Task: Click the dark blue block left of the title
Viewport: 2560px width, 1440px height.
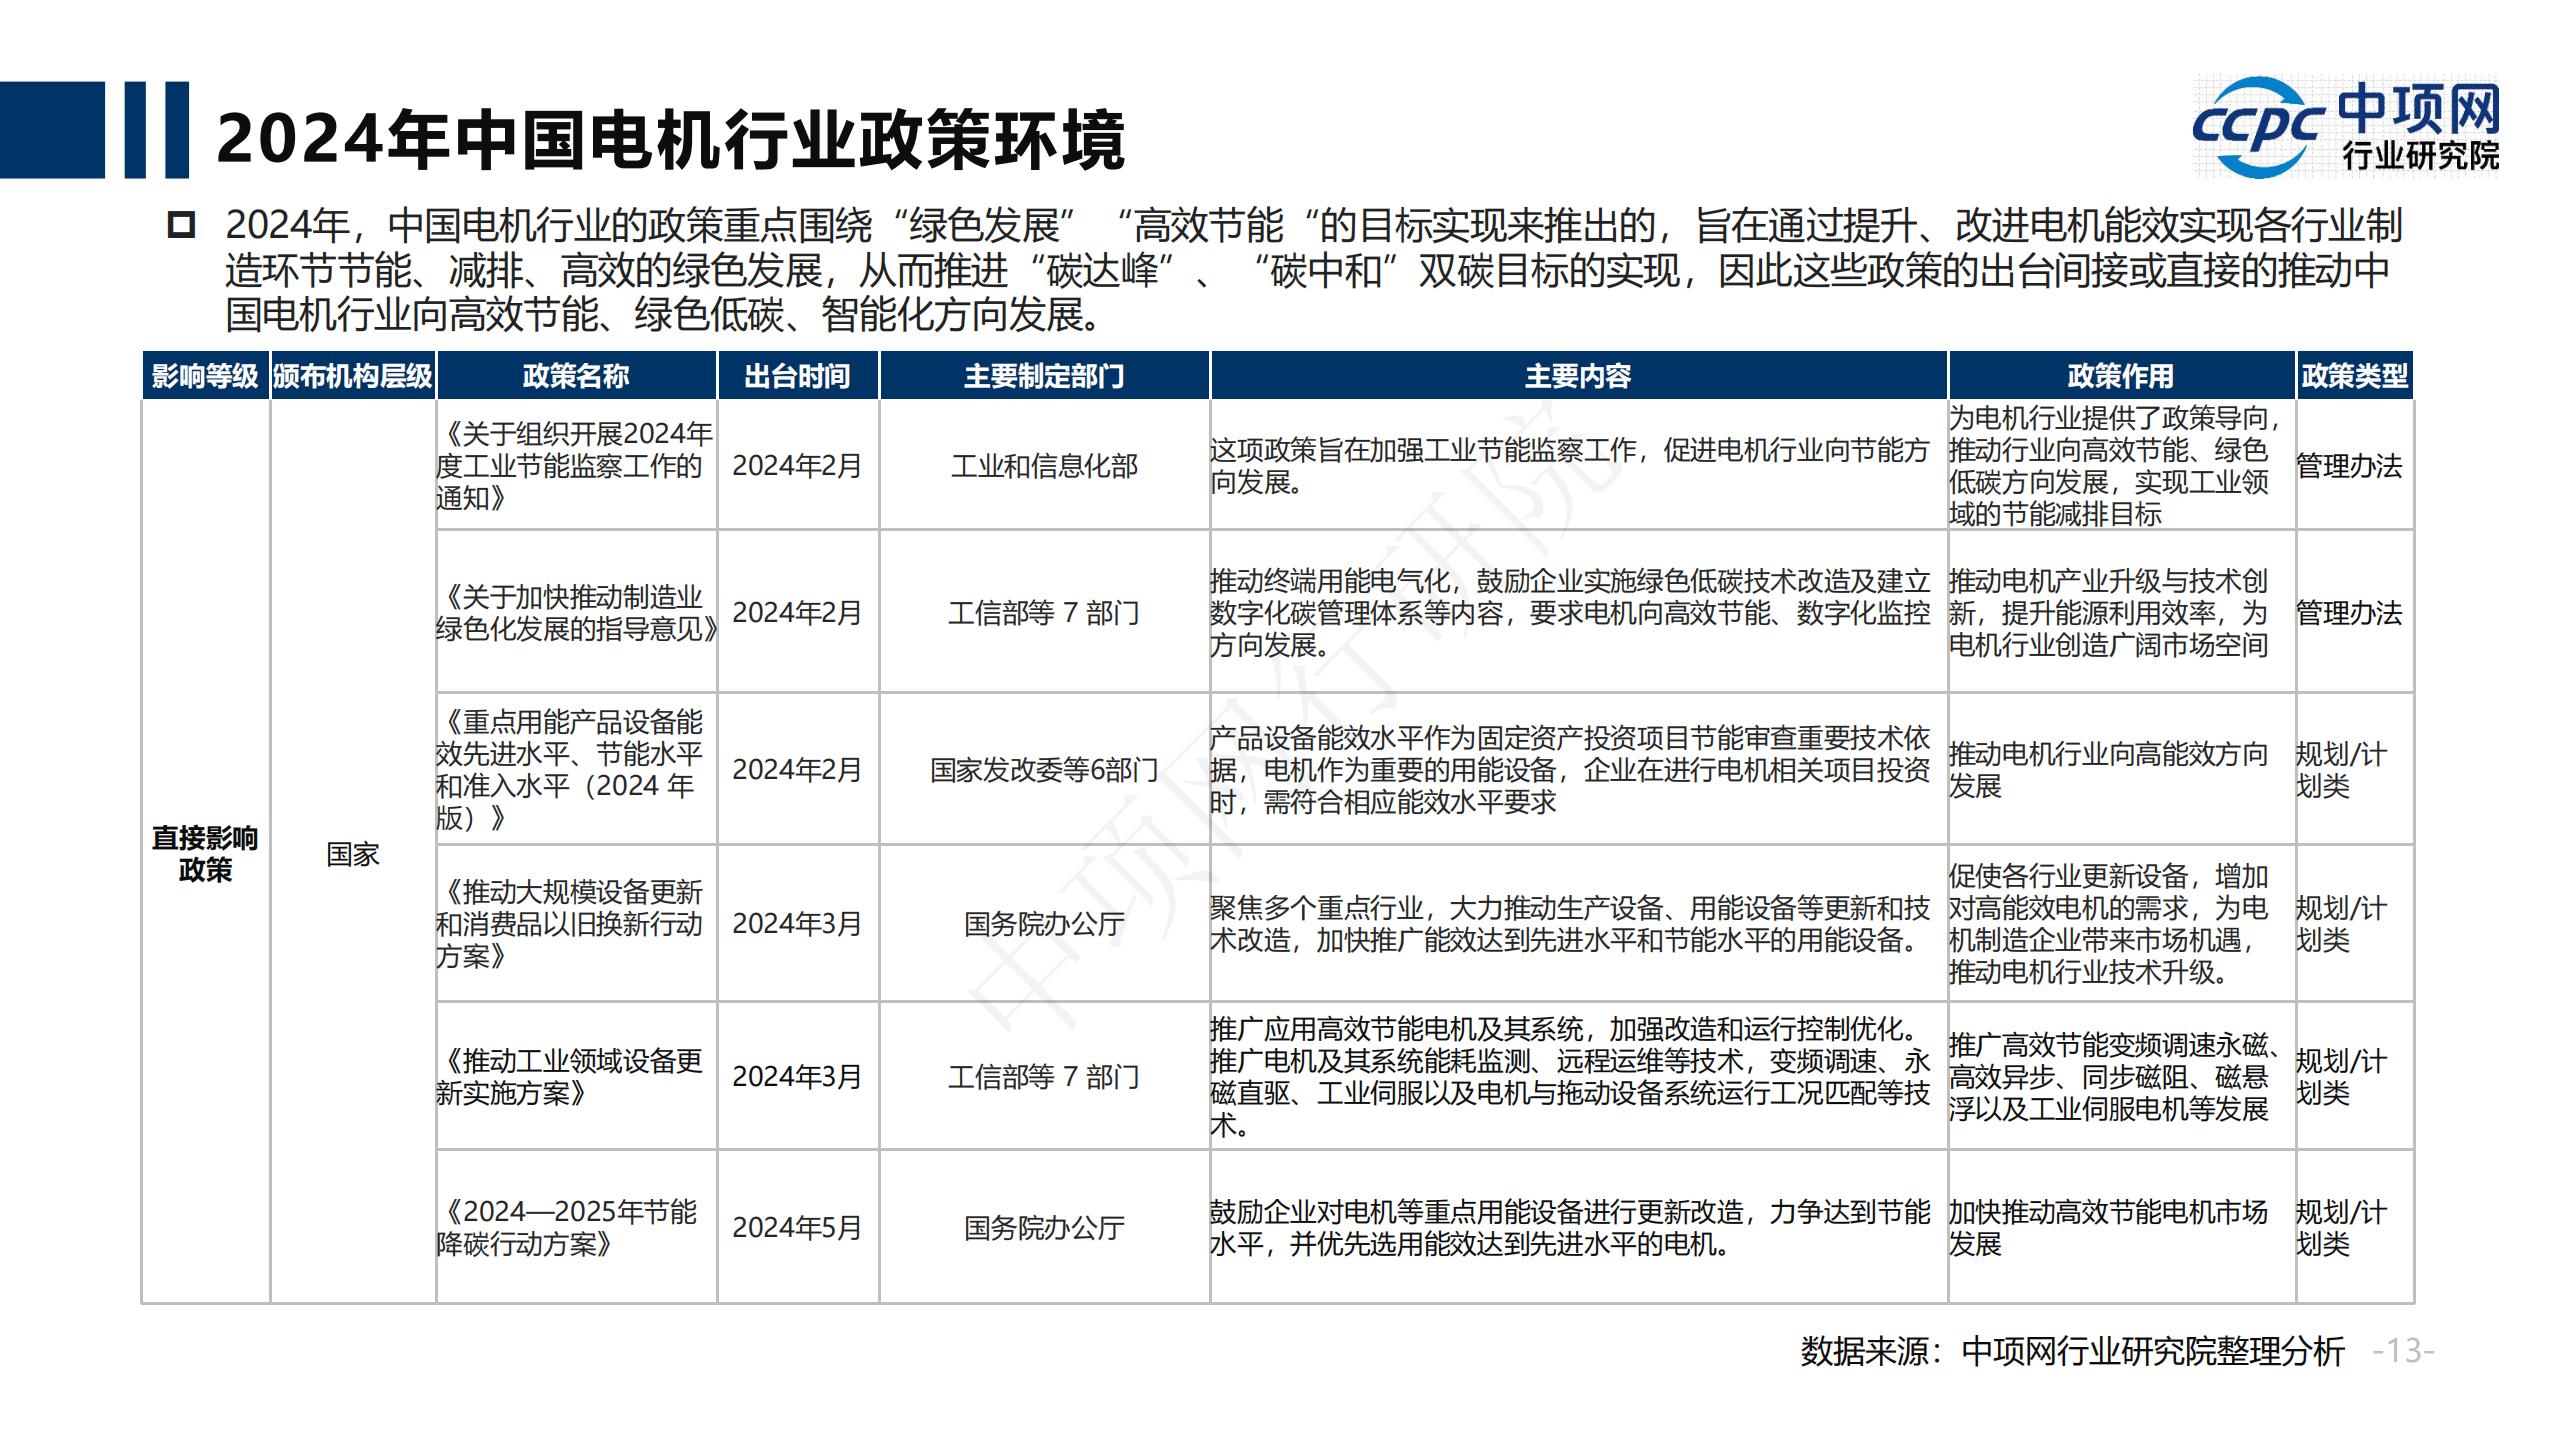Action: click(52, 130)
